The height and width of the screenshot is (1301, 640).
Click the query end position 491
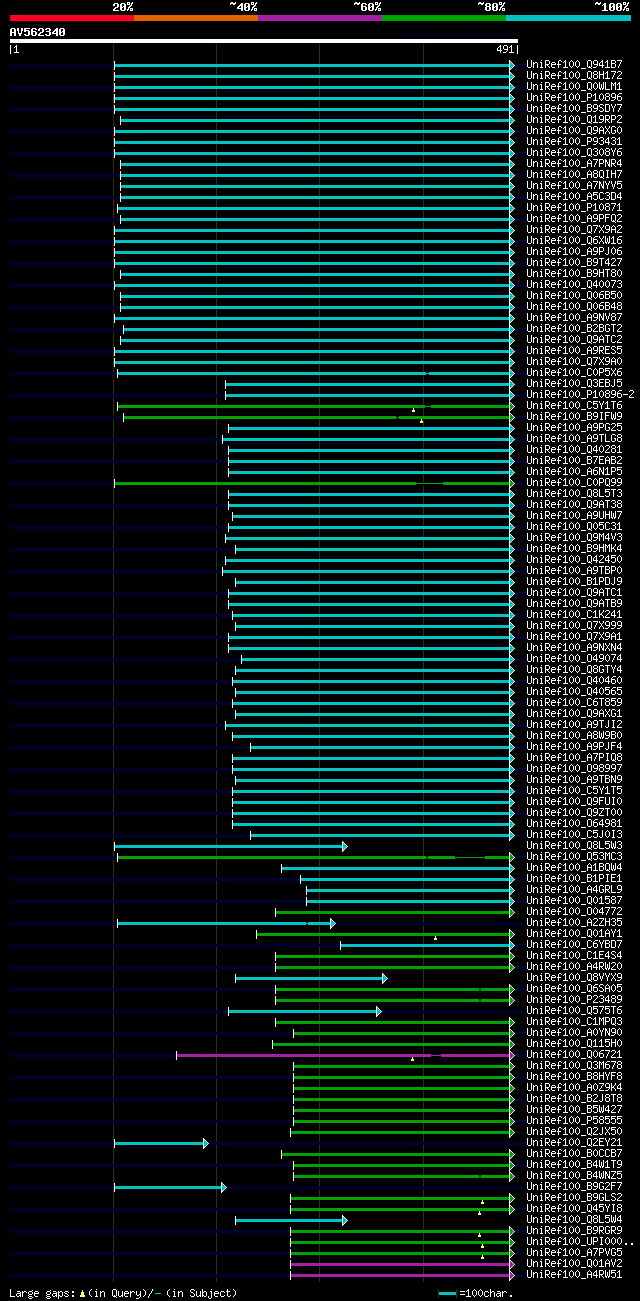(505, 49)
